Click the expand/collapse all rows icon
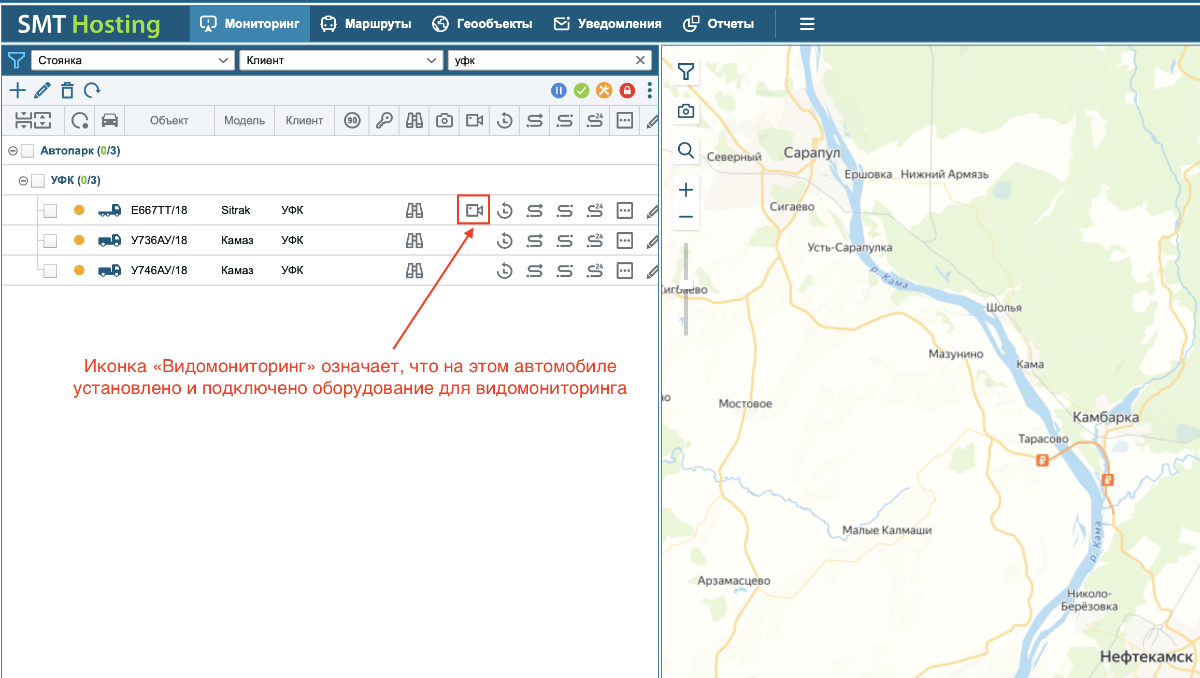The height and width of the screenshot is (678, 1200). [32, 120]
